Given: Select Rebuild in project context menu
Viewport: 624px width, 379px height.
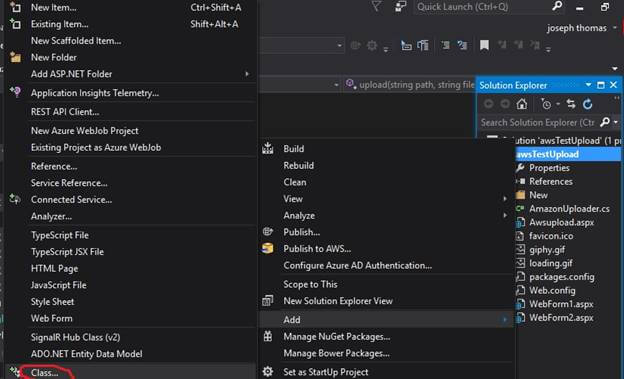Looking at the screenshot, I should (x=298, y=165).
